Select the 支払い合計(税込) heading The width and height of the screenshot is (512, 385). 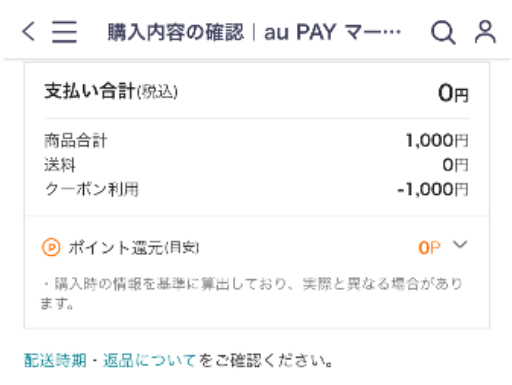(x=111, y=91)
